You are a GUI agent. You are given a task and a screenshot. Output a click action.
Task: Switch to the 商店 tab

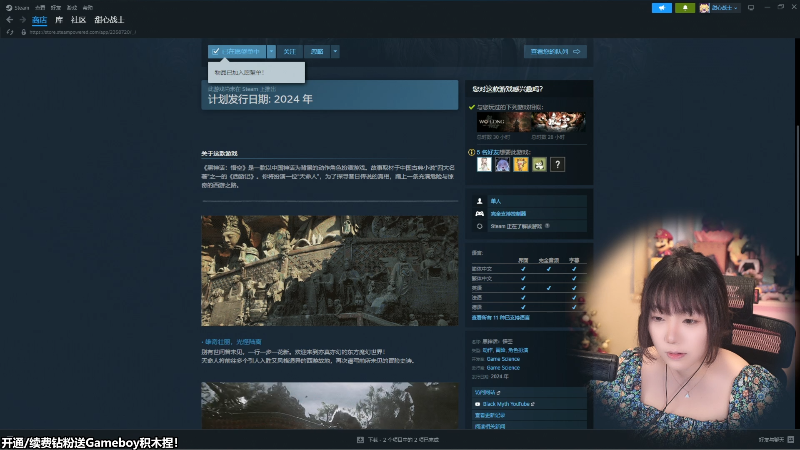click(39, 20)
